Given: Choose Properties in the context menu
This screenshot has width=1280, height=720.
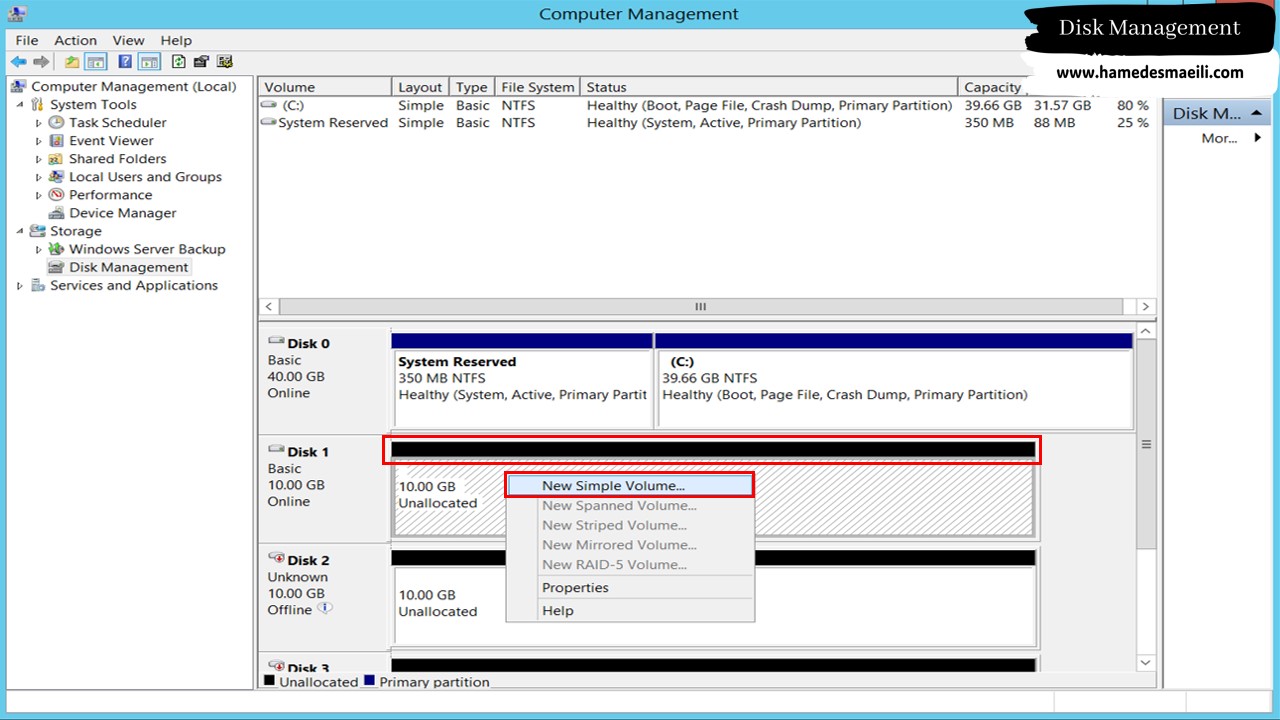Looking at the screenshot, I should point(630,588).
